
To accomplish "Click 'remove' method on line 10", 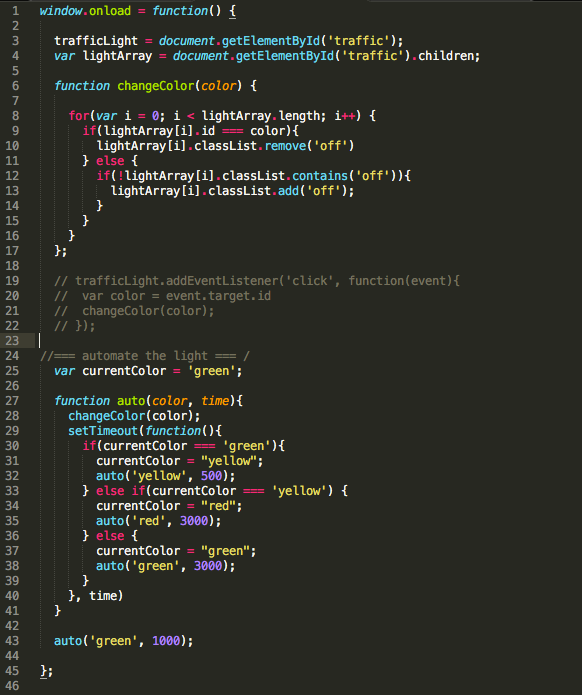I will pos(285,146).
